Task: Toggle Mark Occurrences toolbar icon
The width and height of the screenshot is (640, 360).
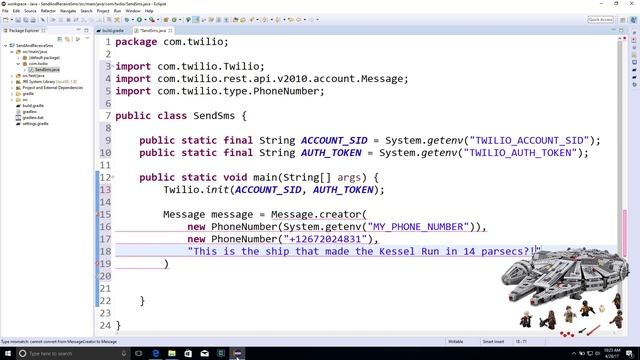Action: pos(196,20)
